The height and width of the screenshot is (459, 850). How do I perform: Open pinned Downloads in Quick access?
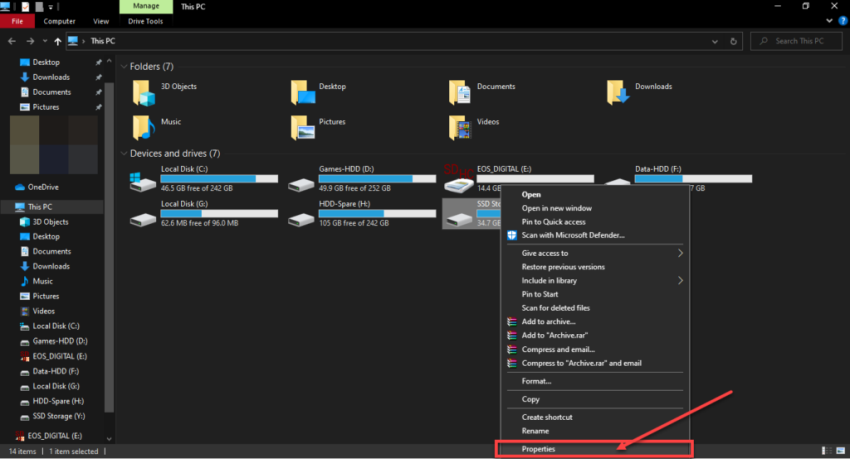click(45, 77)
